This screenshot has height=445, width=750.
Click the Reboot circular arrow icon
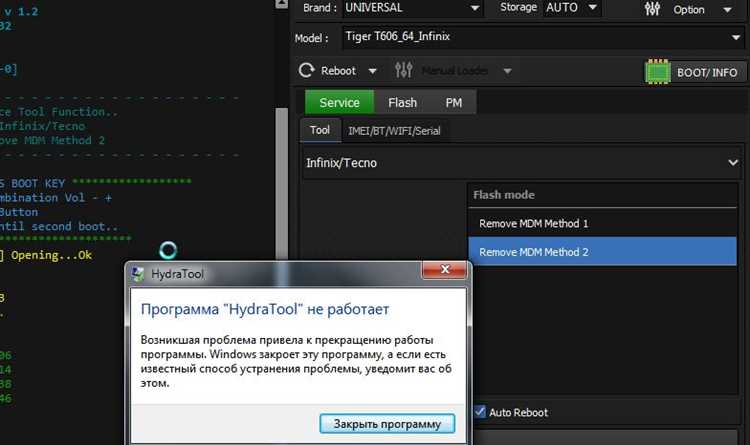click(307, 70)
